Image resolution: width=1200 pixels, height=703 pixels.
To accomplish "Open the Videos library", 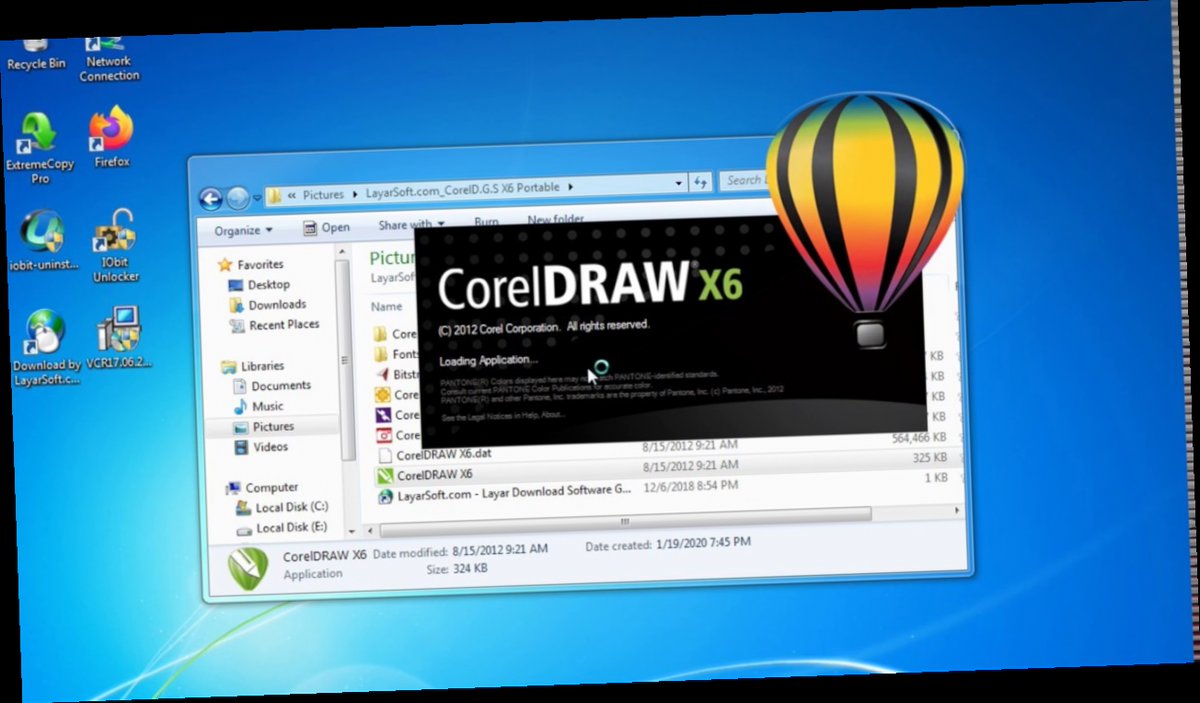I will coord(260,447).
